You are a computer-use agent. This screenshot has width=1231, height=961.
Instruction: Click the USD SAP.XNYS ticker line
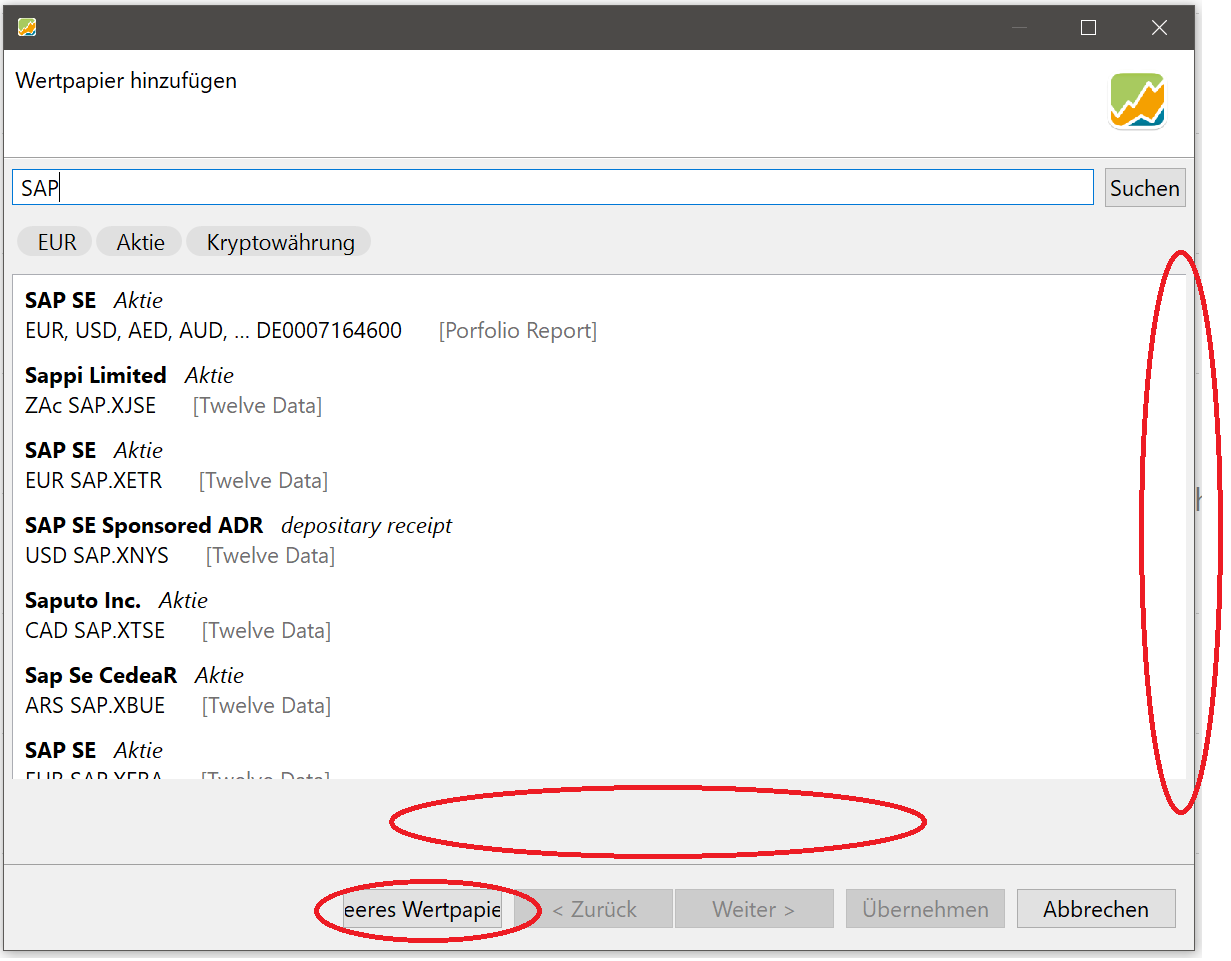tap(97, 556)
